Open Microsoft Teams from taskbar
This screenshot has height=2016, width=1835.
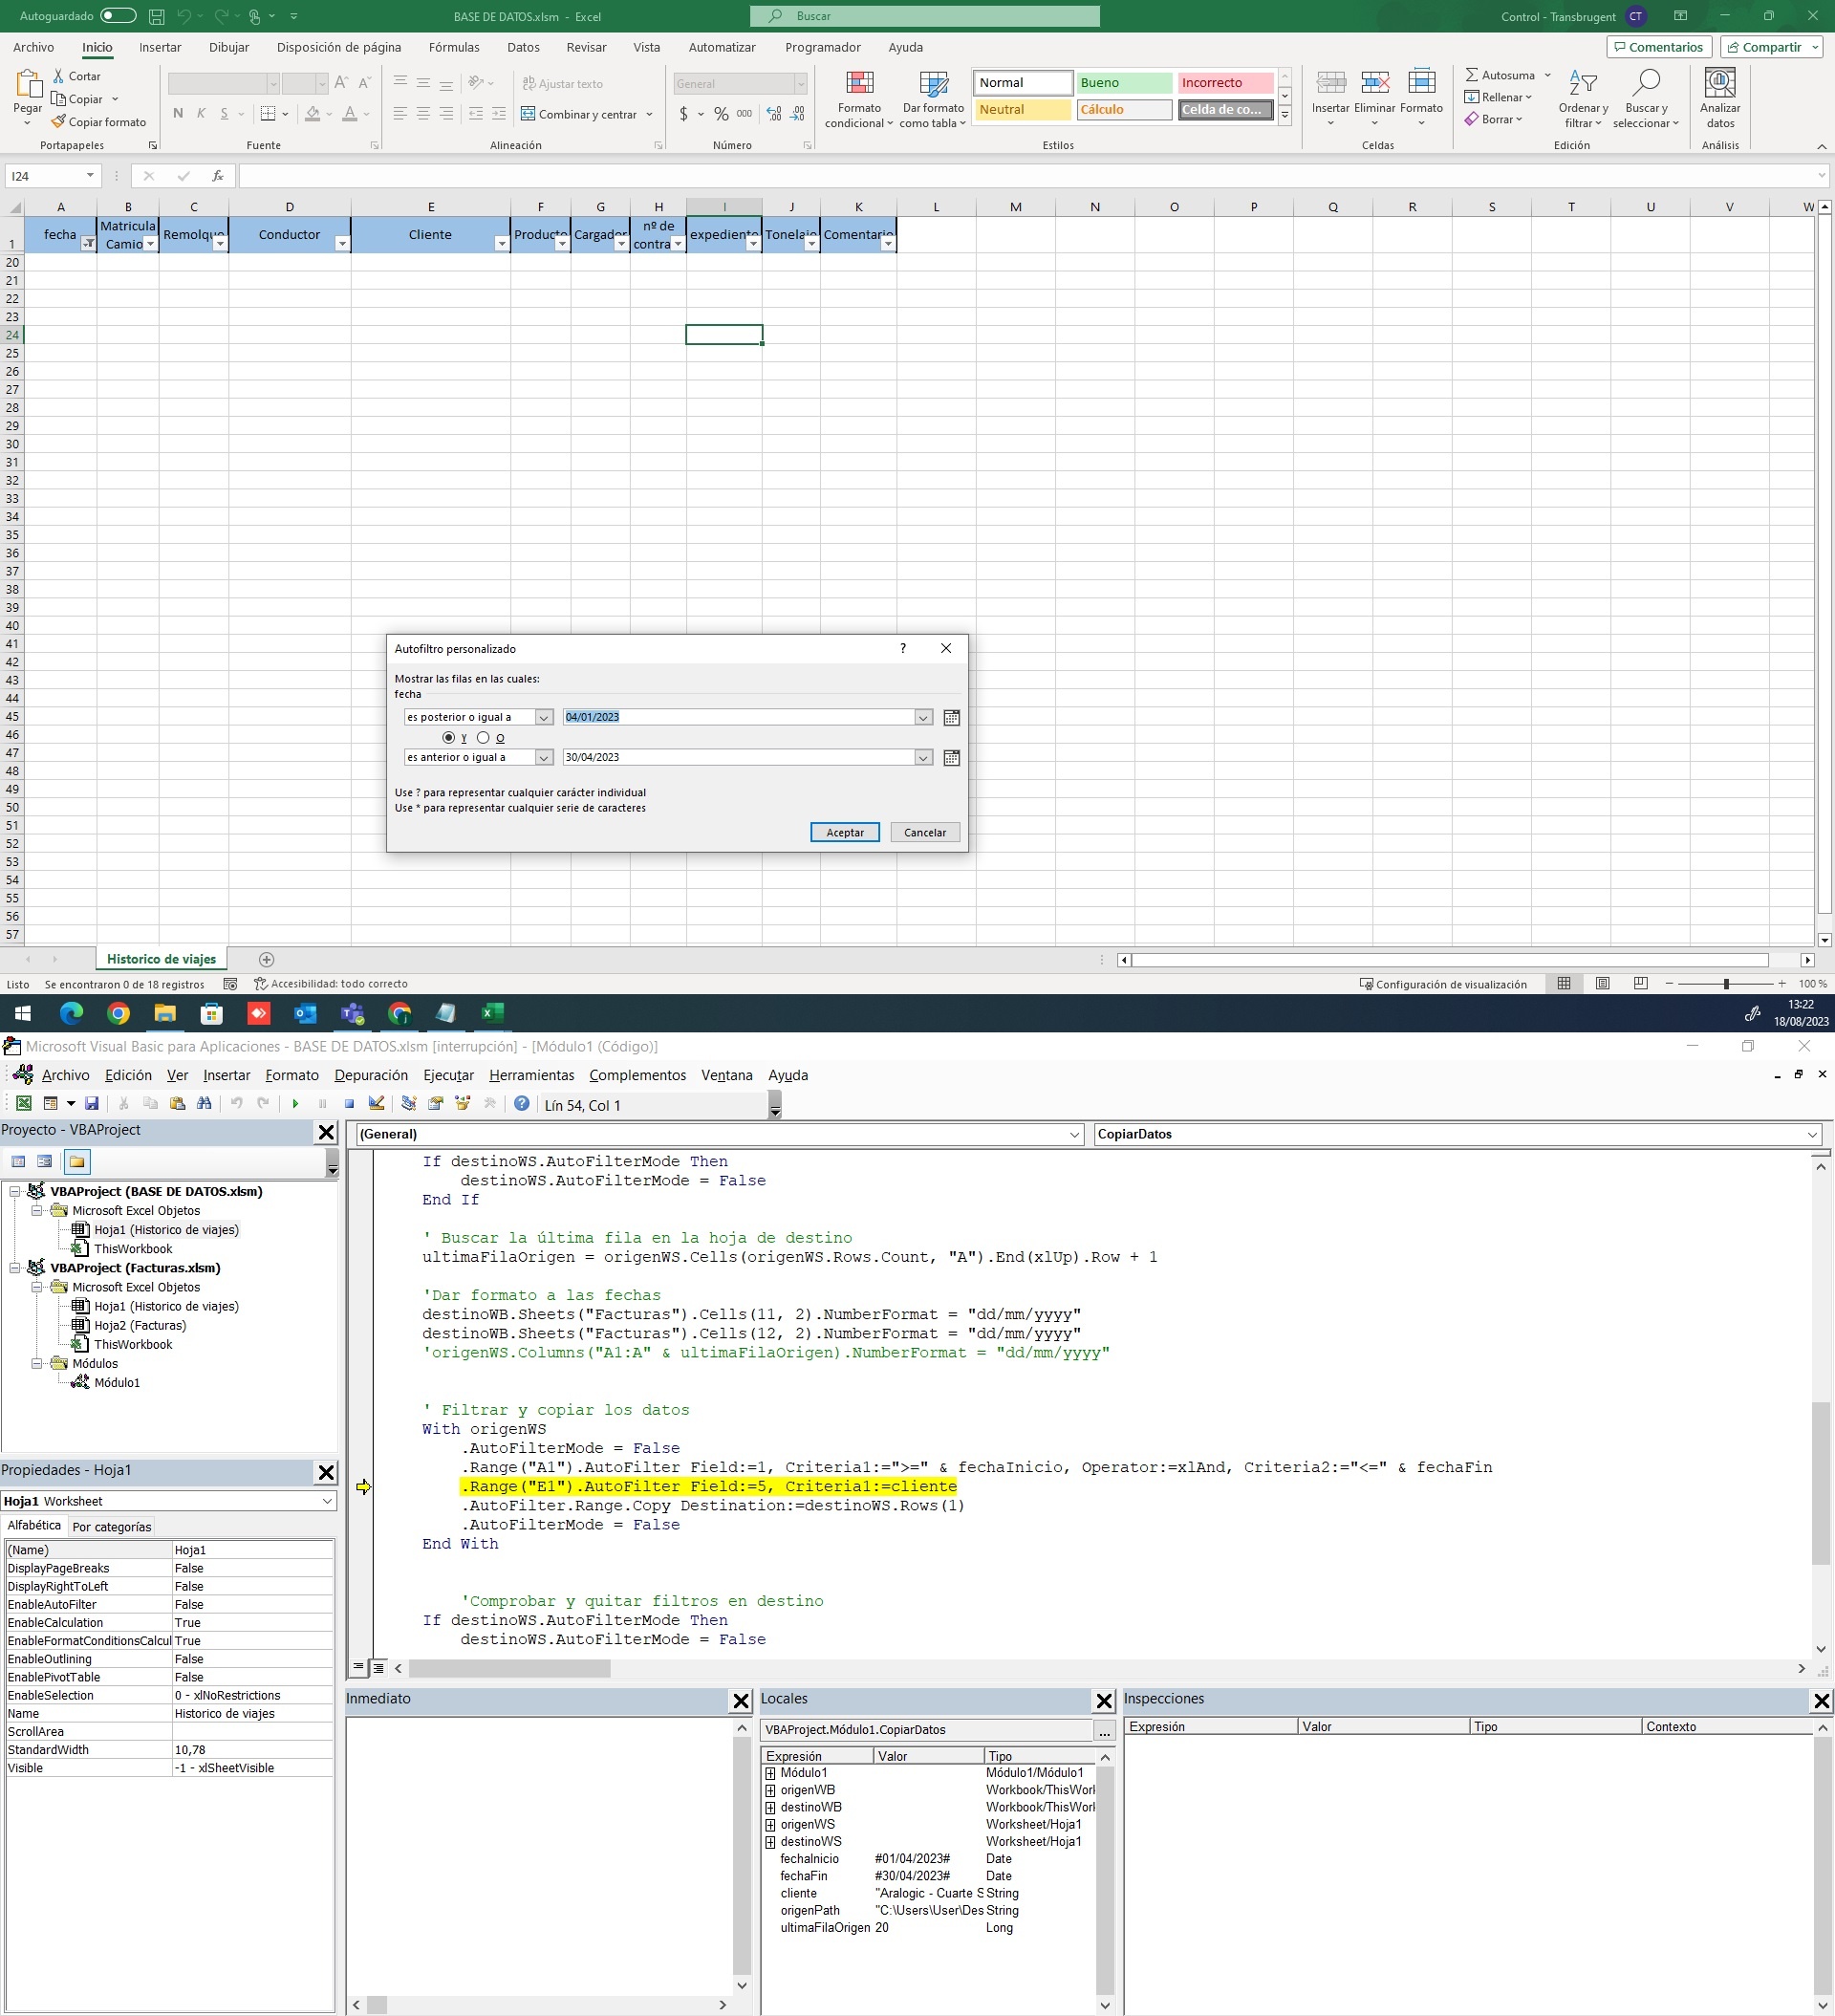click(352, 1014)
